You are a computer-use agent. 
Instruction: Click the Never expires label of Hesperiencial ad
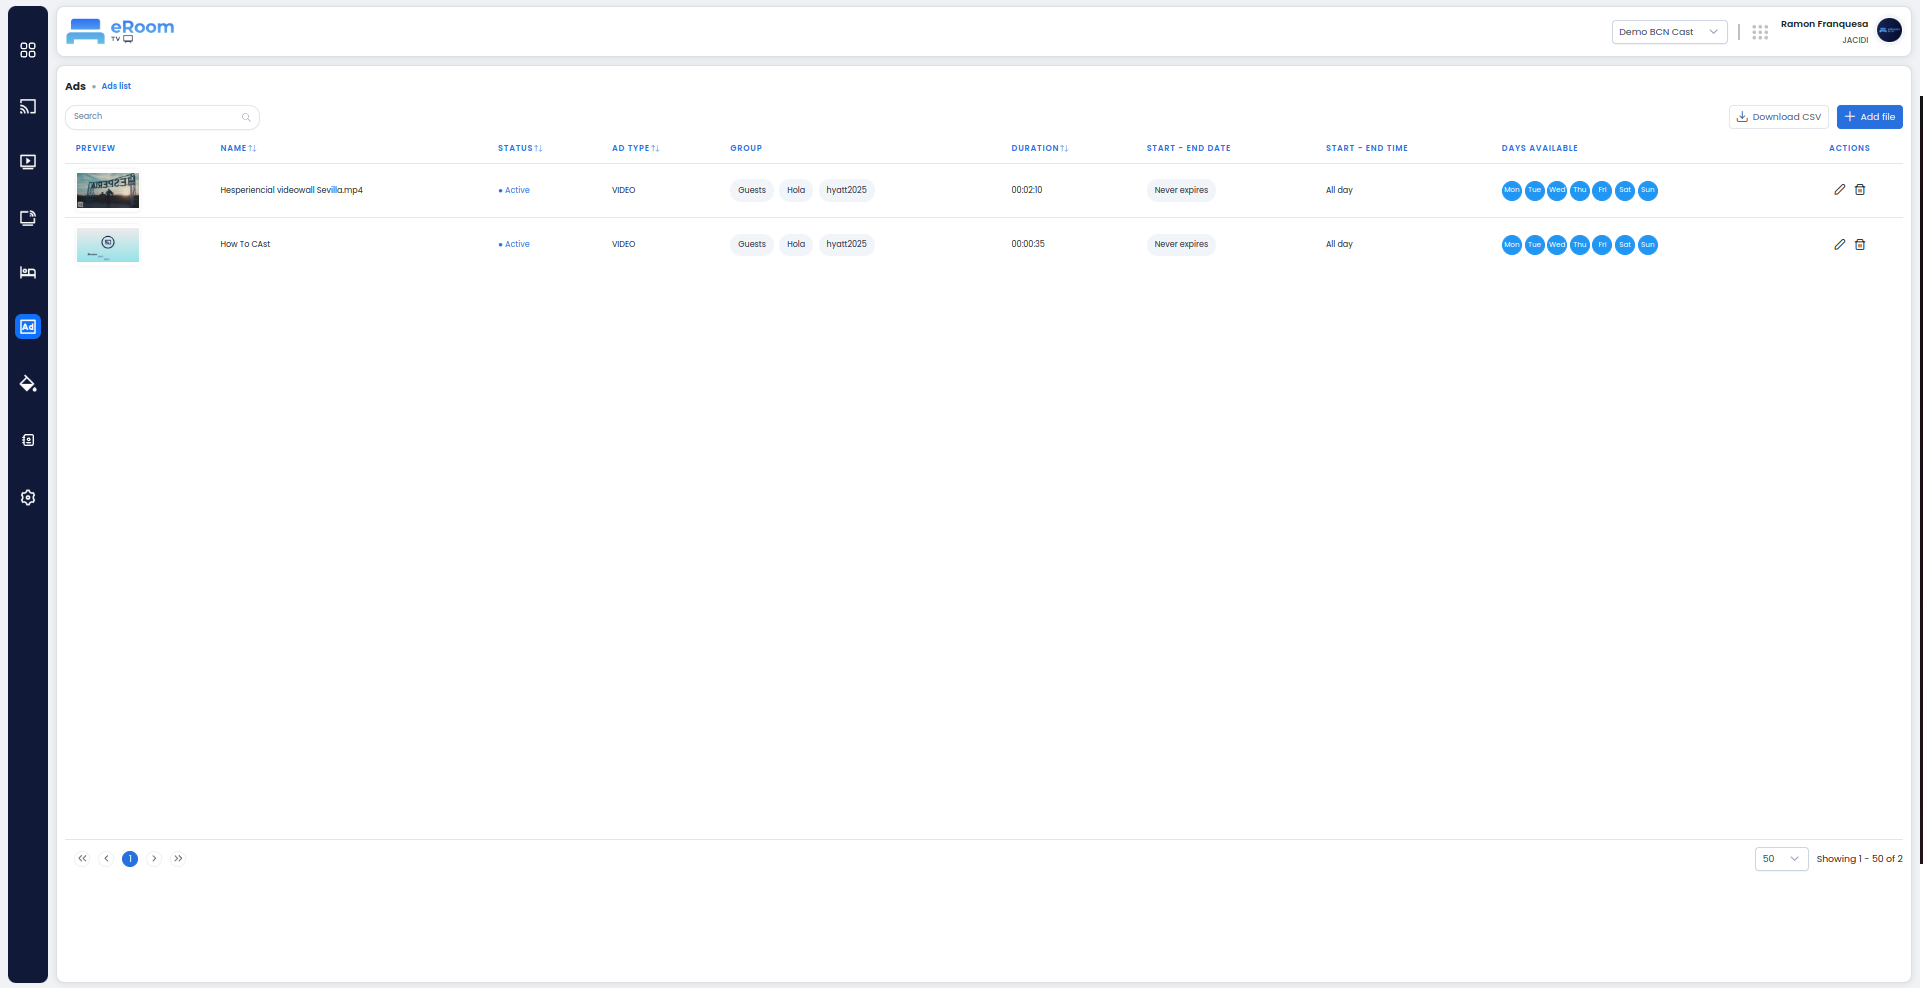1181,190
